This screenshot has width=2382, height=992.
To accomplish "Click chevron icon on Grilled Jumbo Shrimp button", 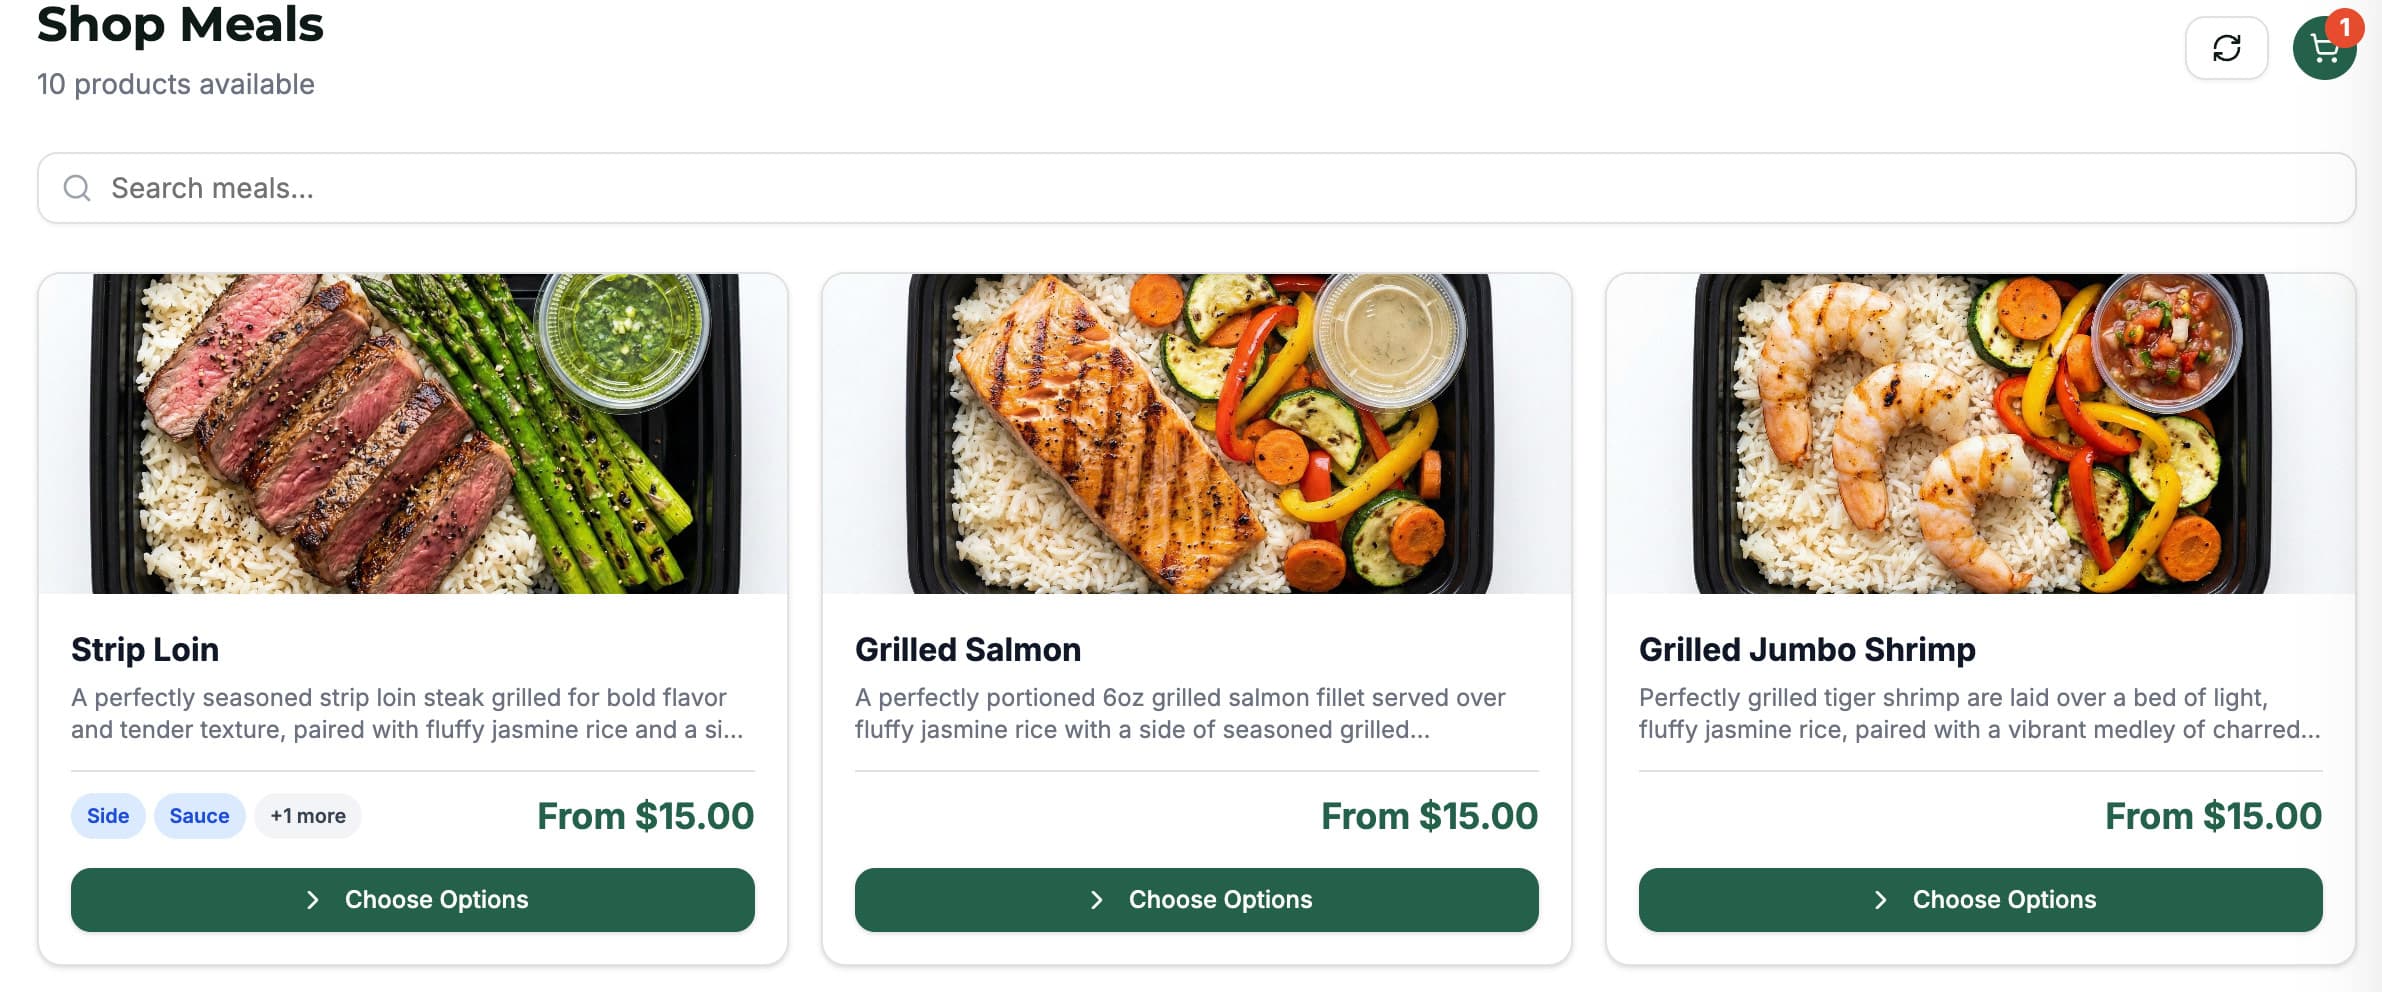I will point(1881,900).
